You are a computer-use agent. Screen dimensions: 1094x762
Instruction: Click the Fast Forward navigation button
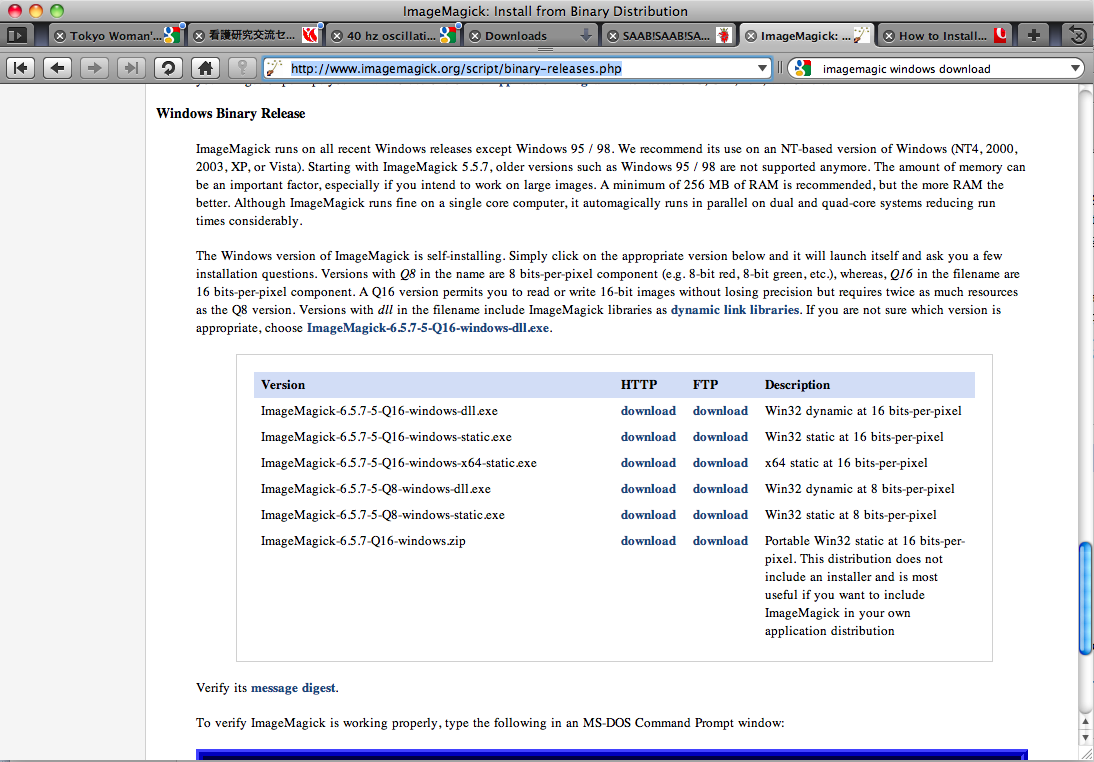click(130, 68)
